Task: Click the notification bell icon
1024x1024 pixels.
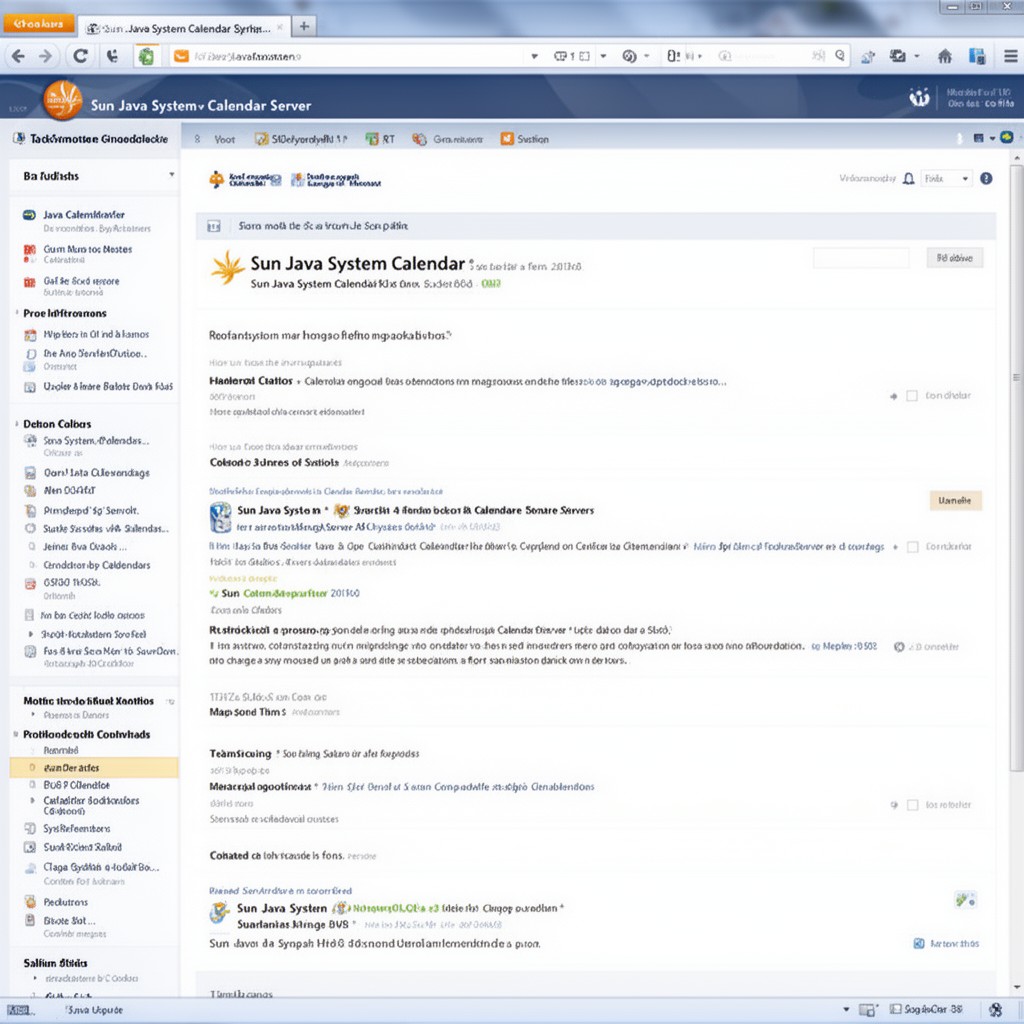Action: (908, 178)
